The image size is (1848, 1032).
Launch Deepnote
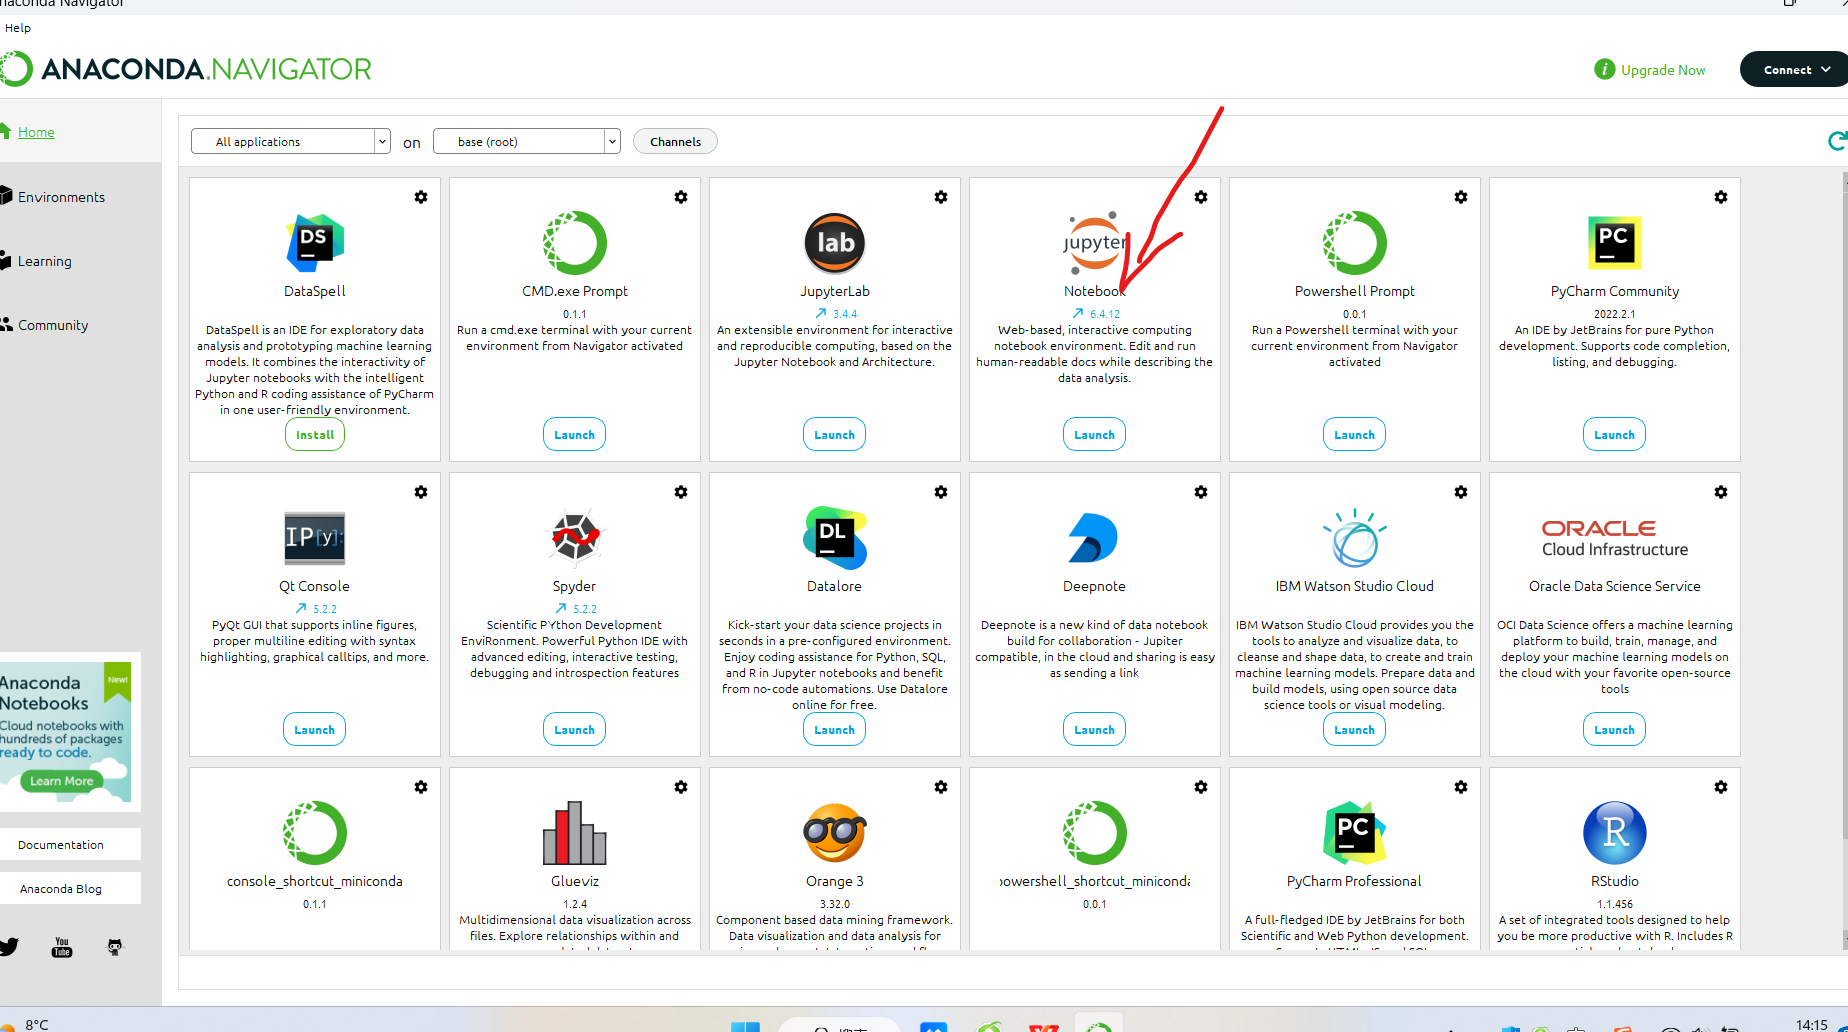coord(1095,729)
